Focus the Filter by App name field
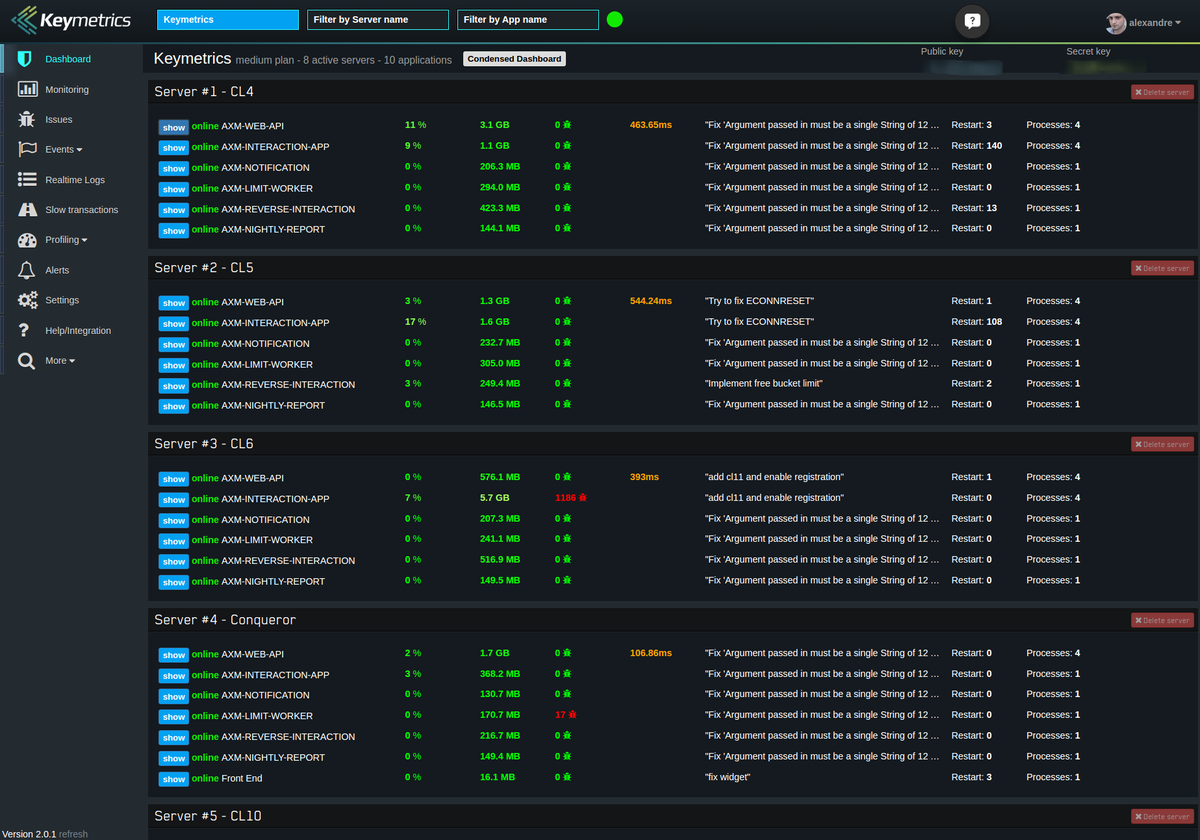 [528, 20]
